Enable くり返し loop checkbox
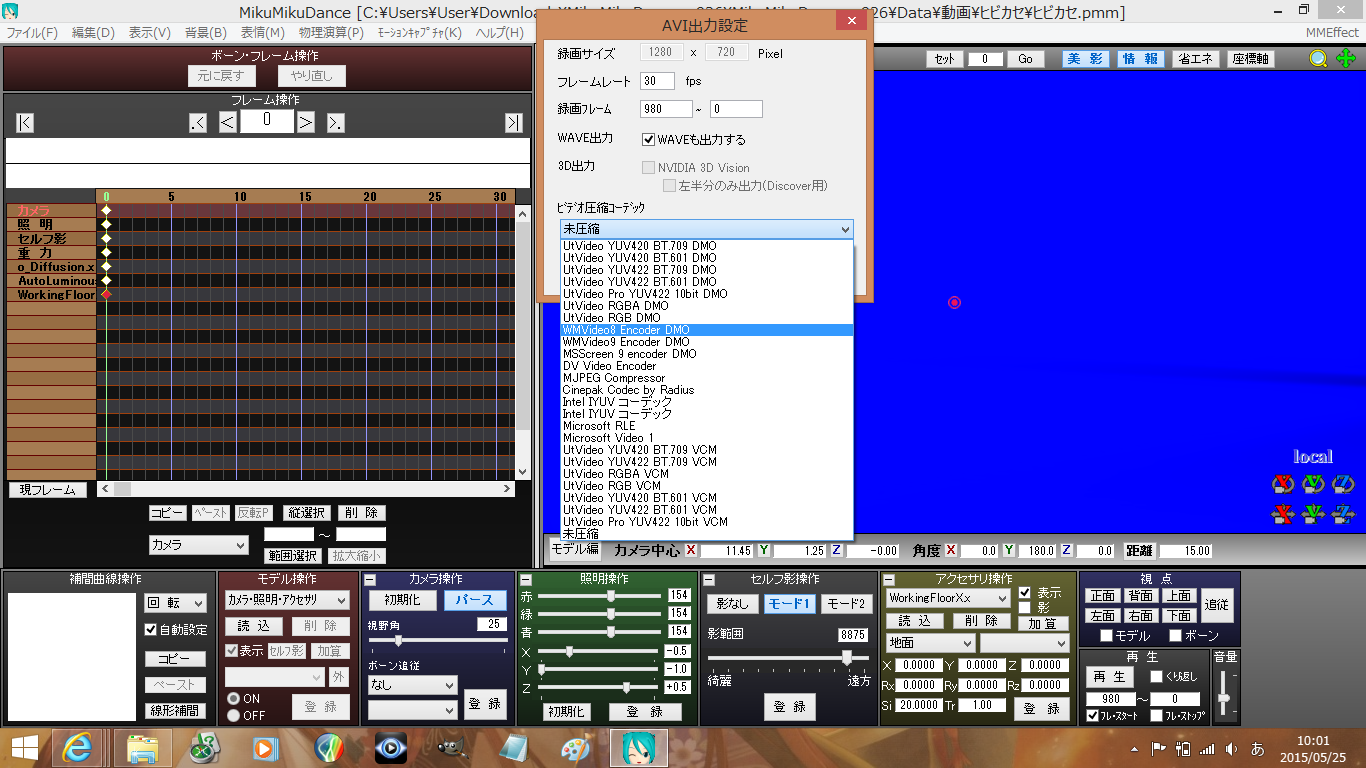 [1156, 677]
